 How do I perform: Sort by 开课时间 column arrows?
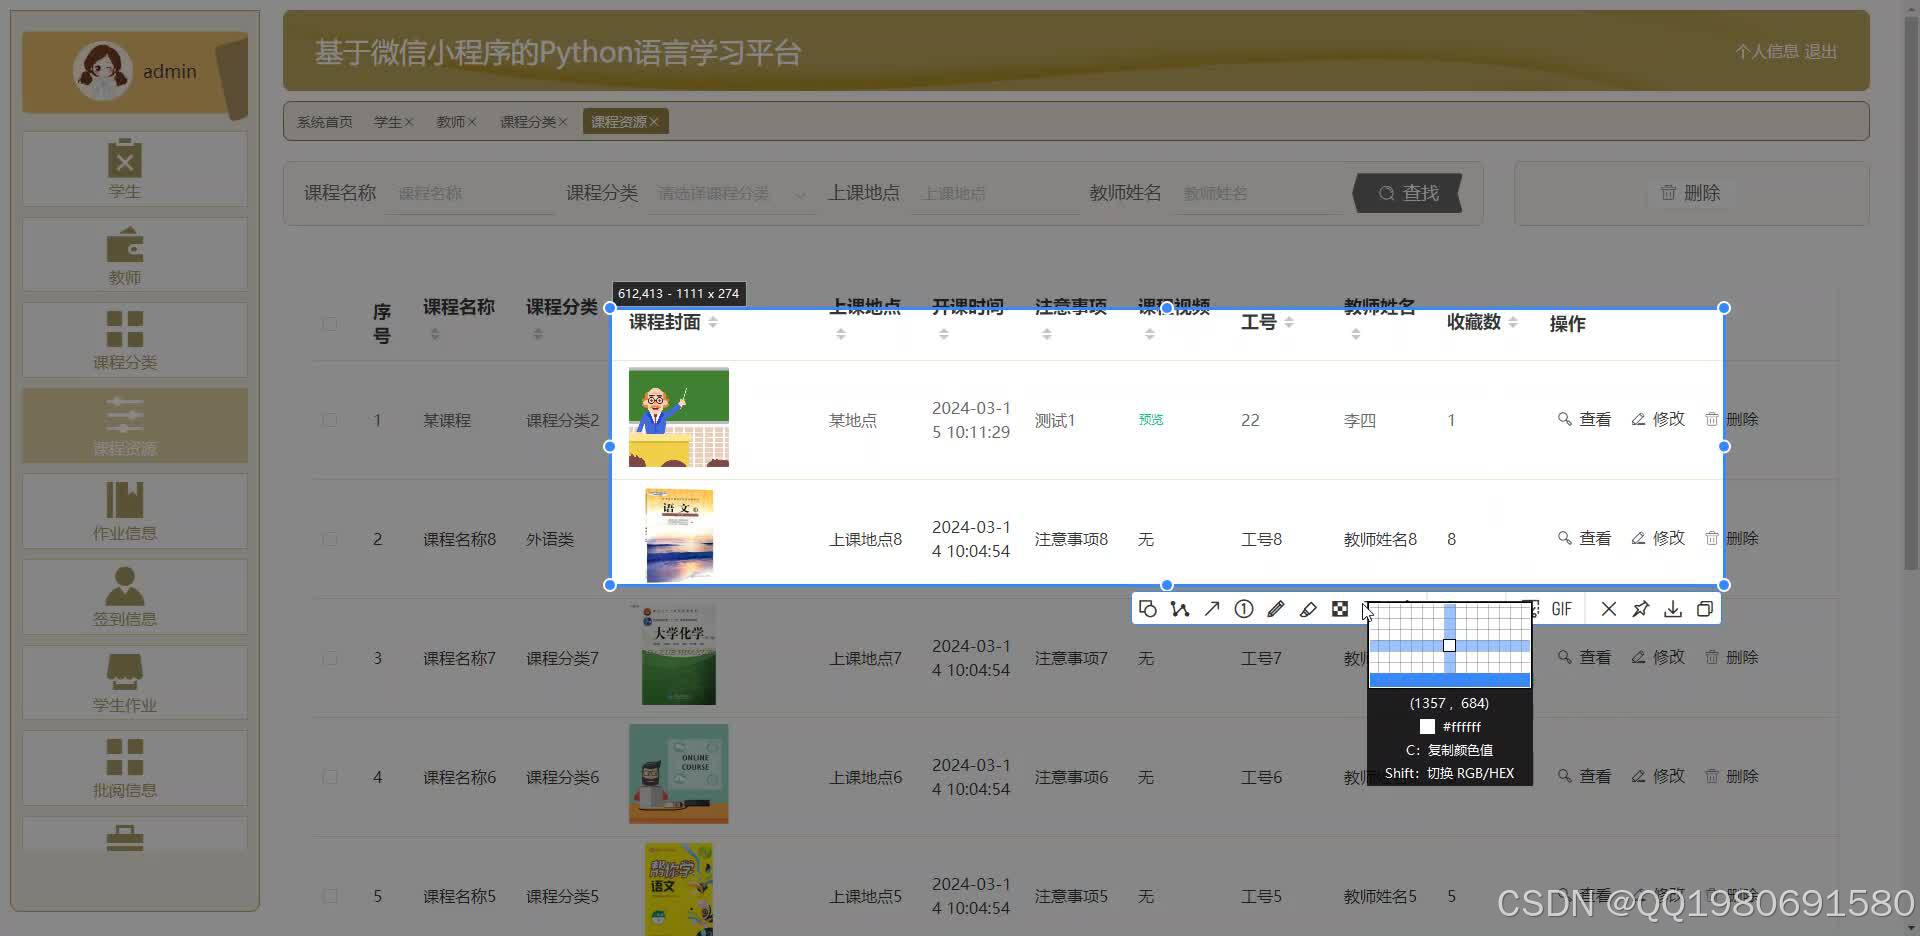tap(943, 334)
